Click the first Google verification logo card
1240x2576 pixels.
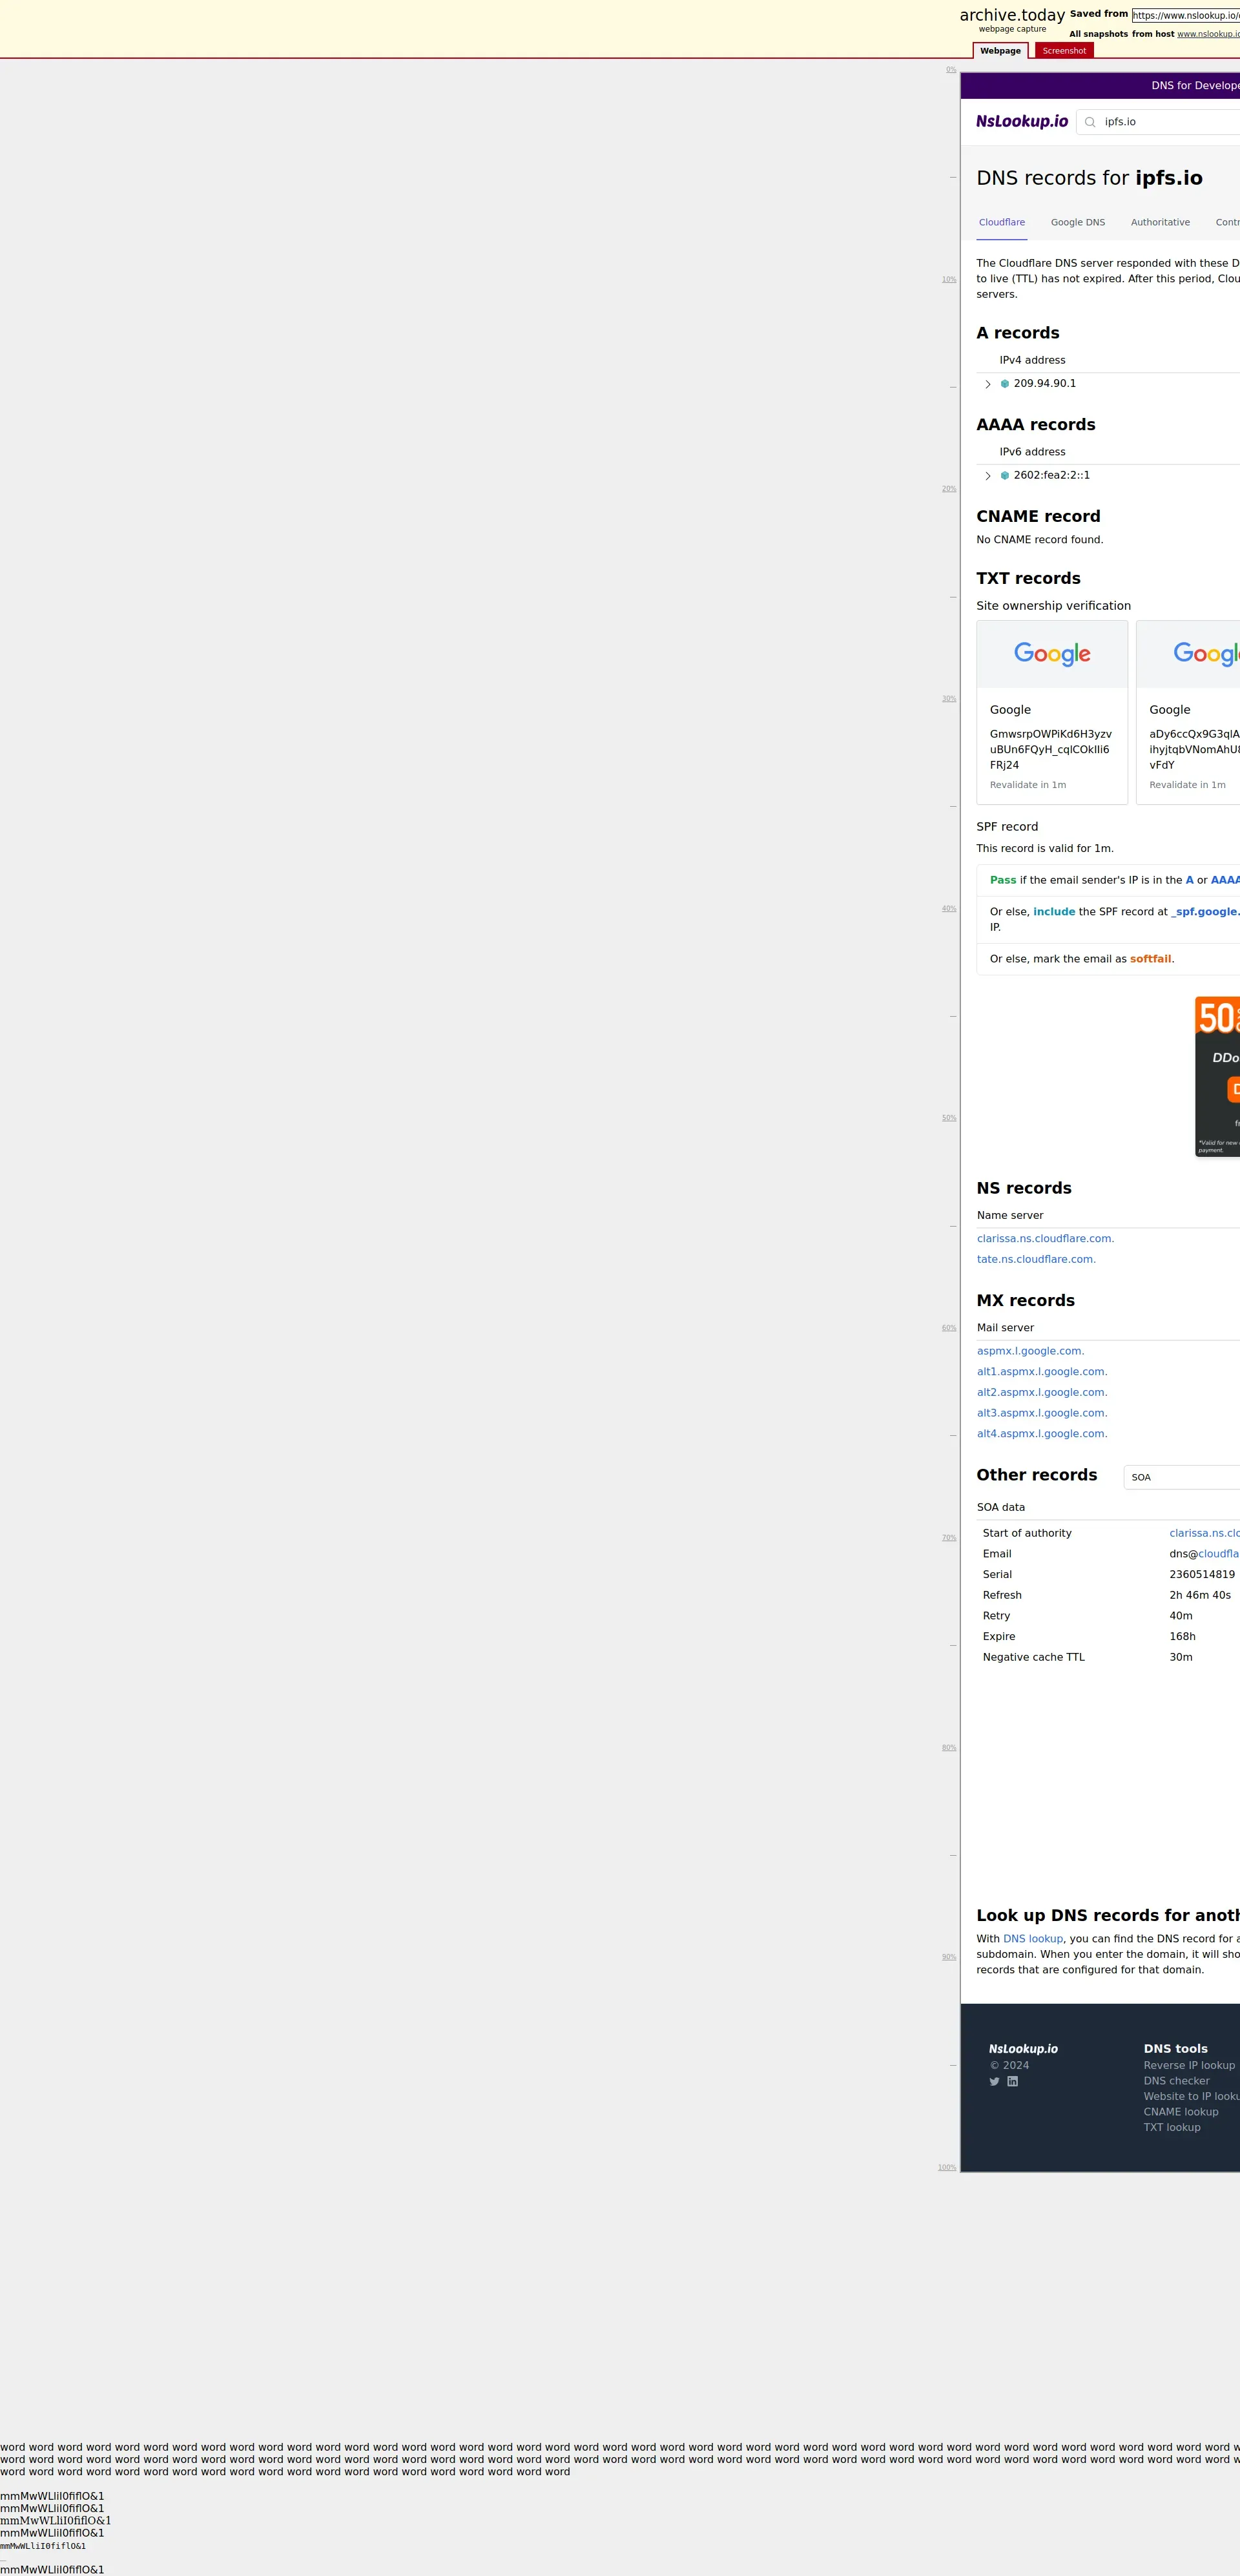pos(1051,654)
